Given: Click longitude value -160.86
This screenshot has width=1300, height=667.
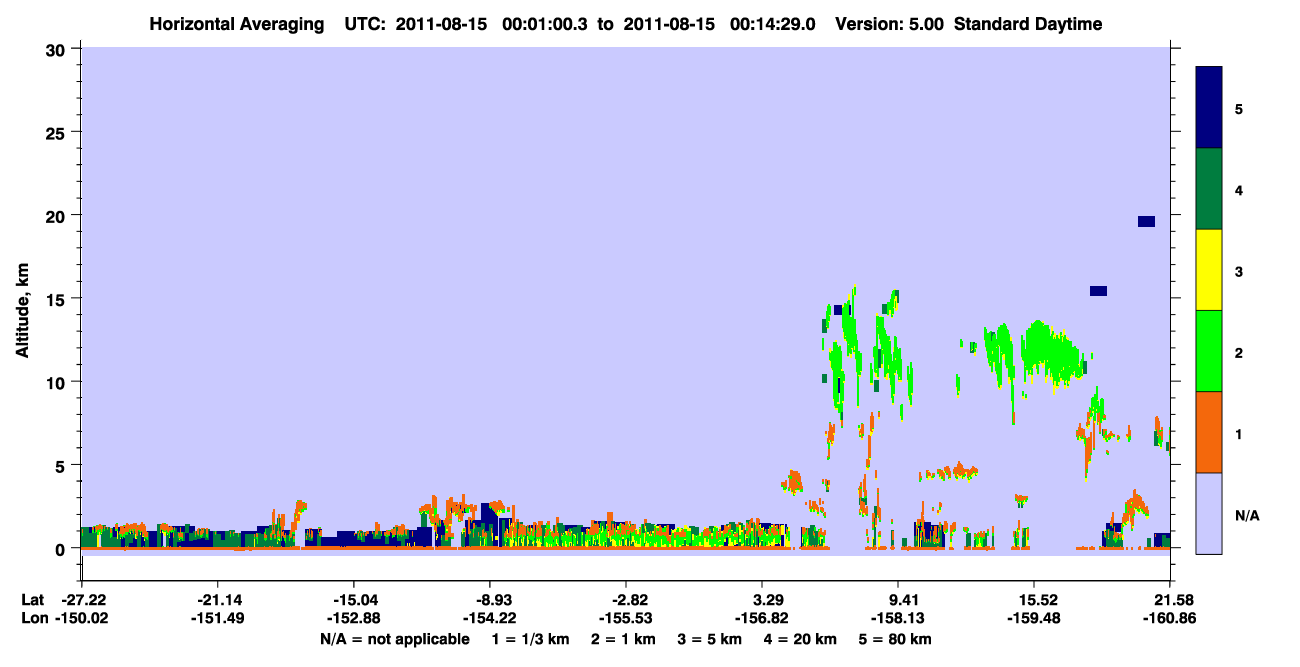Looking at the screenshot, I should (1170, 618).
